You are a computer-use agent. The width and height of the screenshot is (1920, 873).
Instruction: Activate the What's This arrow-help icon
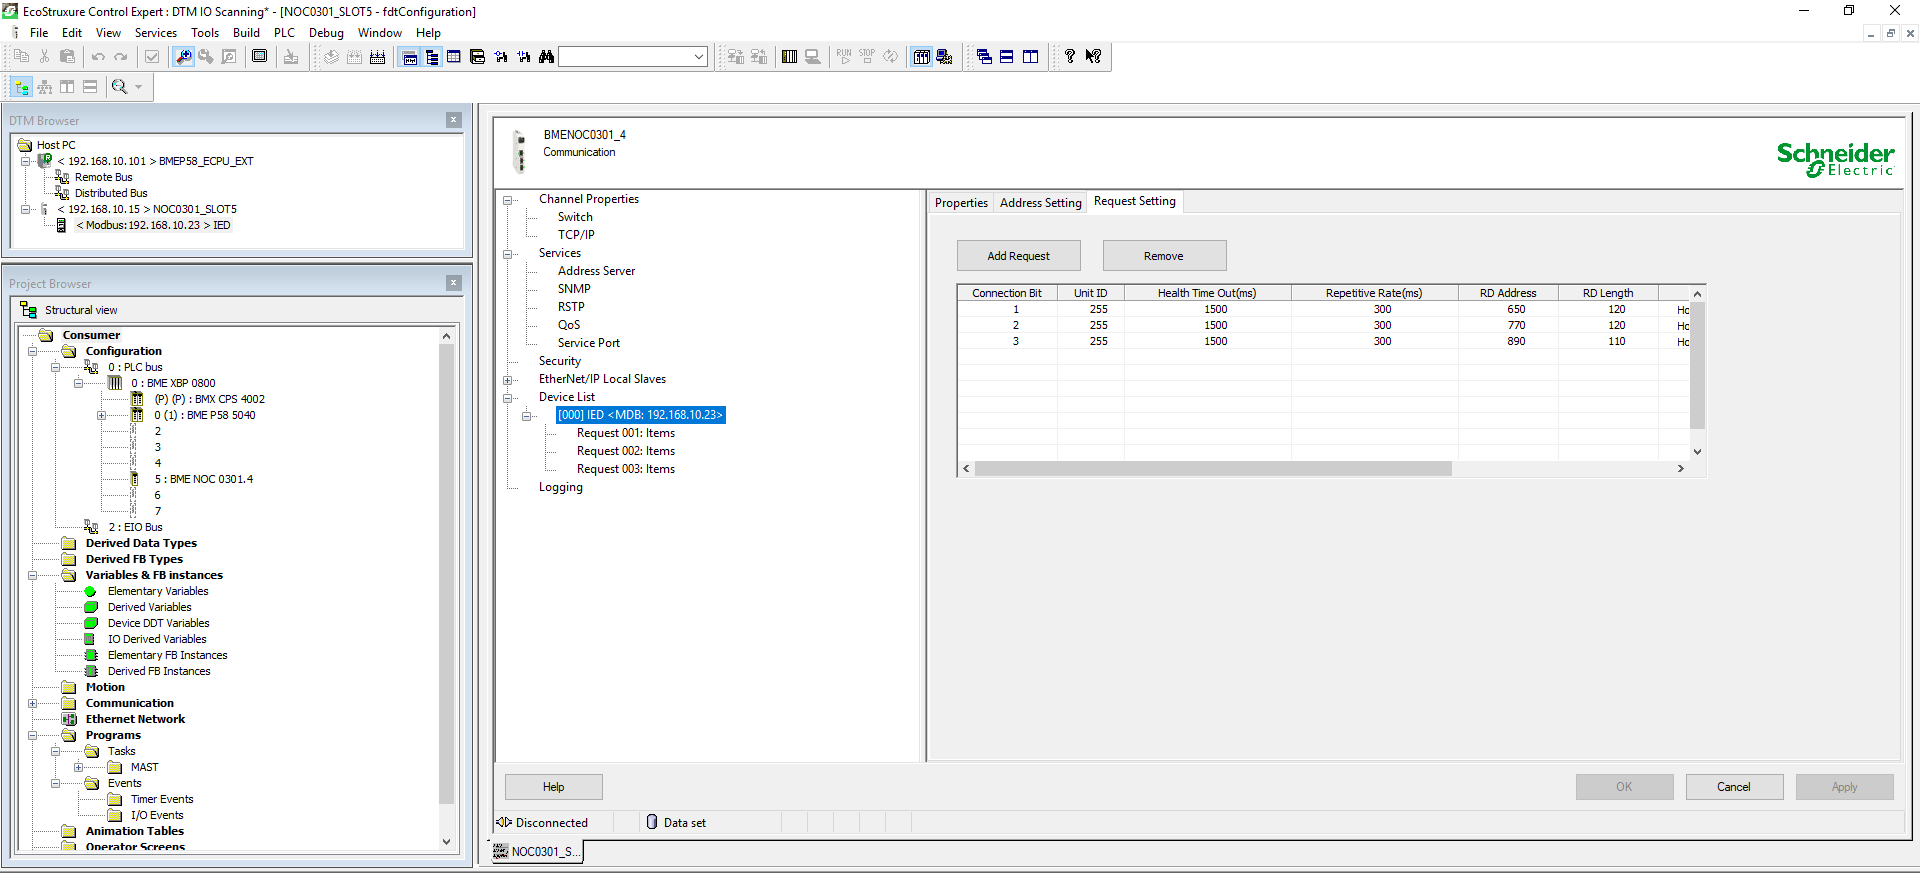pos(1093,57)
